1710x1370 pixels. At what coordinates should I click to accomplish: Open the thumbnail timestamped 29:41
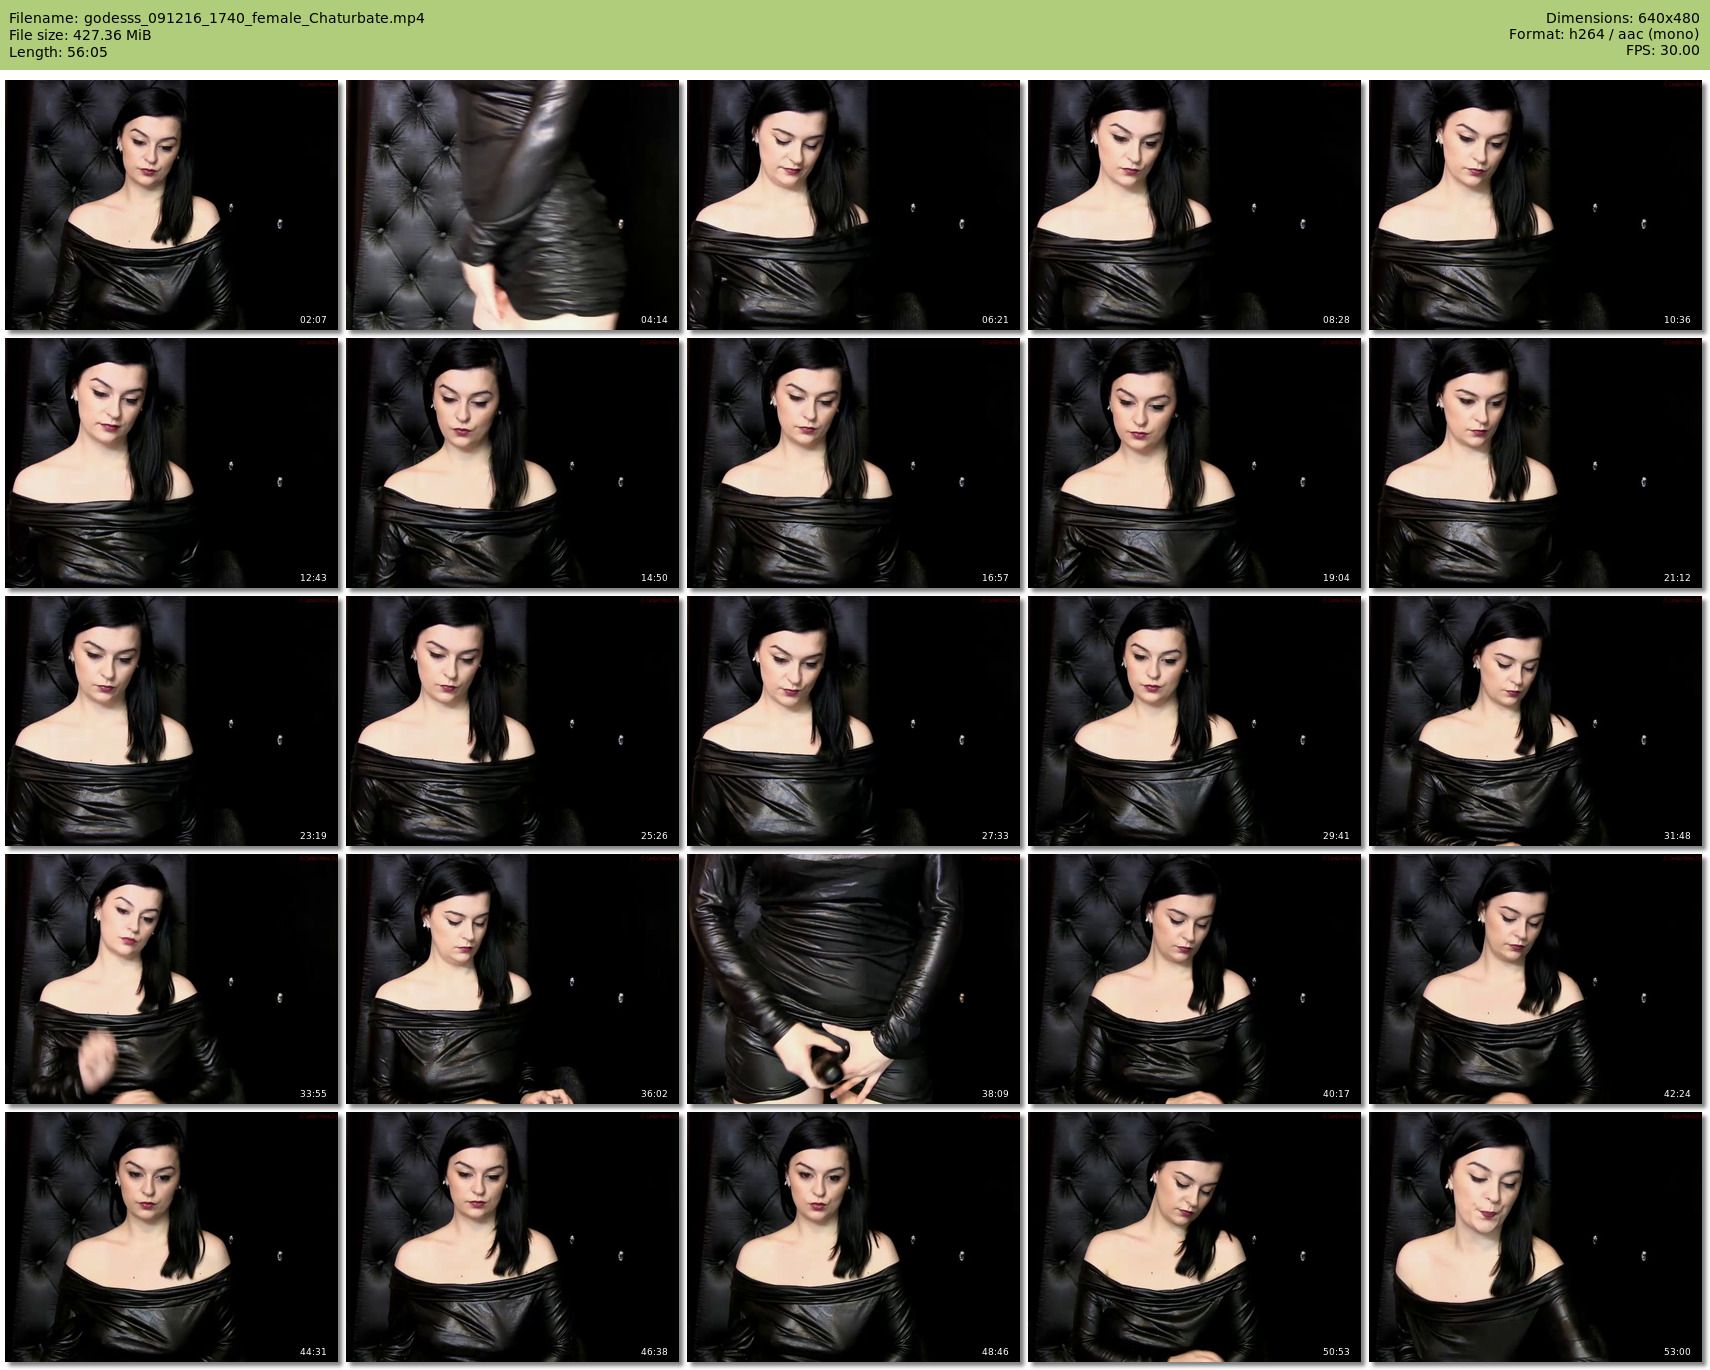pyautogui.click(x=1194, y=721)
